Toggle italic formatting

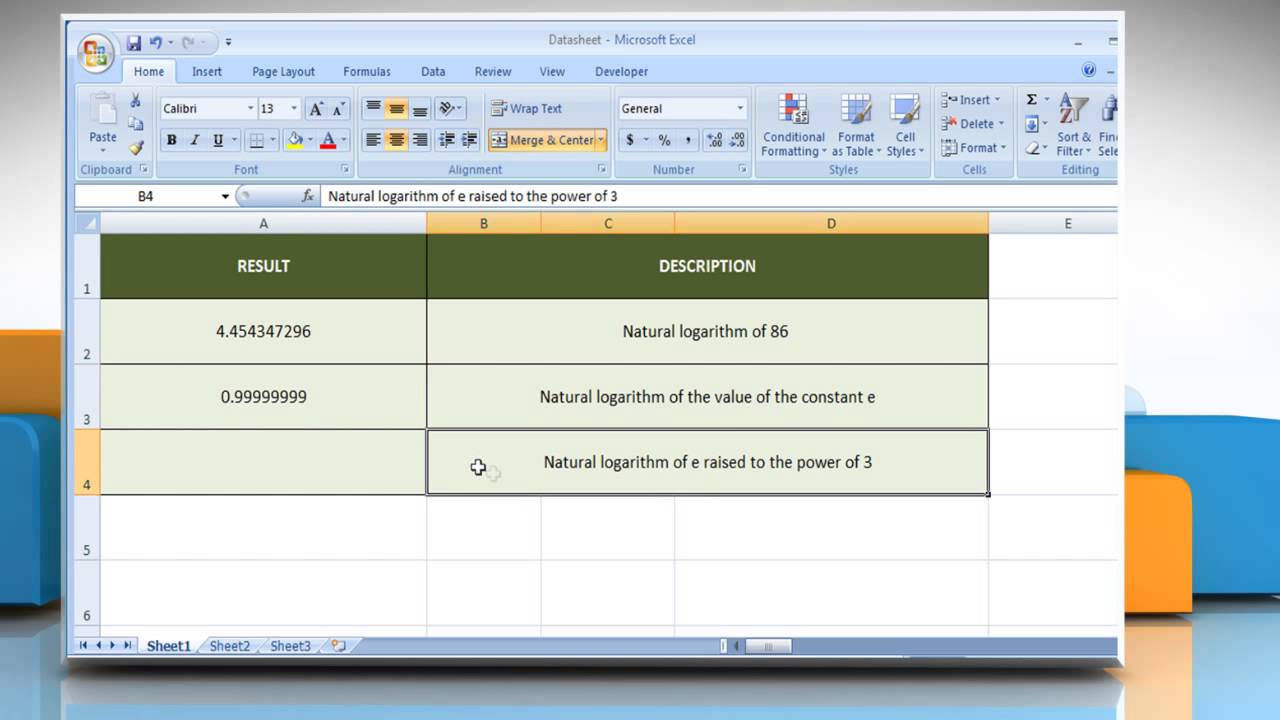195,140
